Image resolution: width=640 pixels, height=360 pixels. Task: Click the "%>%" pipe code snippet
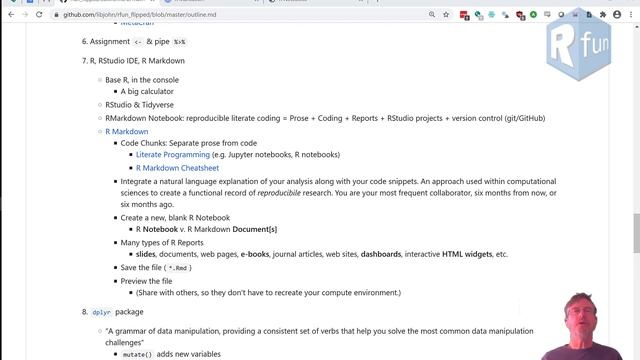(179, 42)
